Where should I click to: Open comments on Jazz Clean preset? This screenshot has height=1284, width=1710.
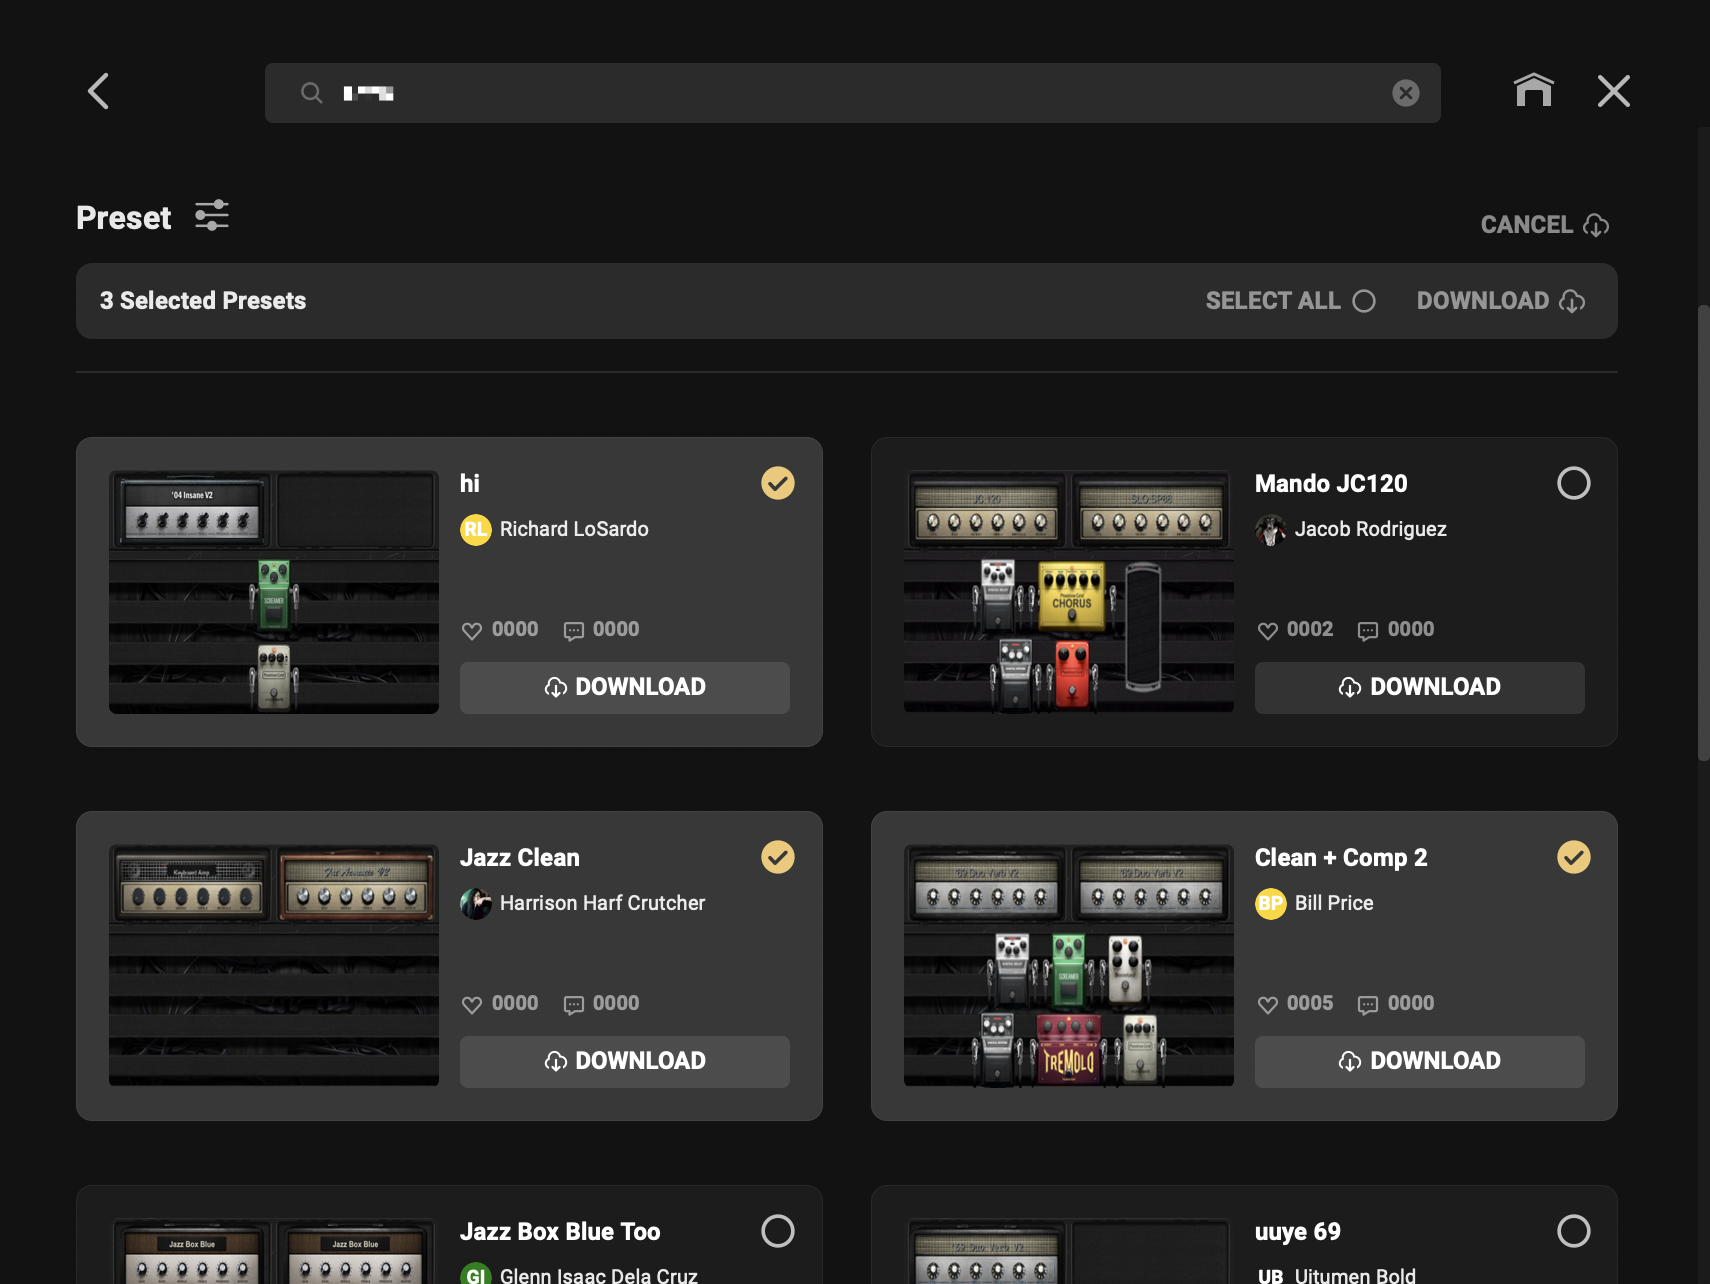click(574, 1005)
